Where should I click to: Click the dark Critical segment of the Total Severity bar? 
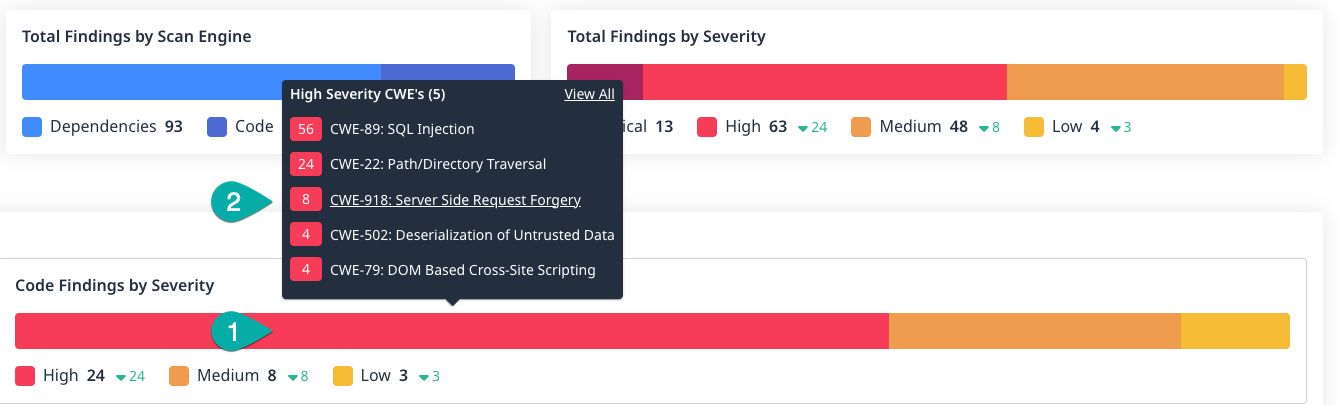pyautogui.click(x=604, y=82)
